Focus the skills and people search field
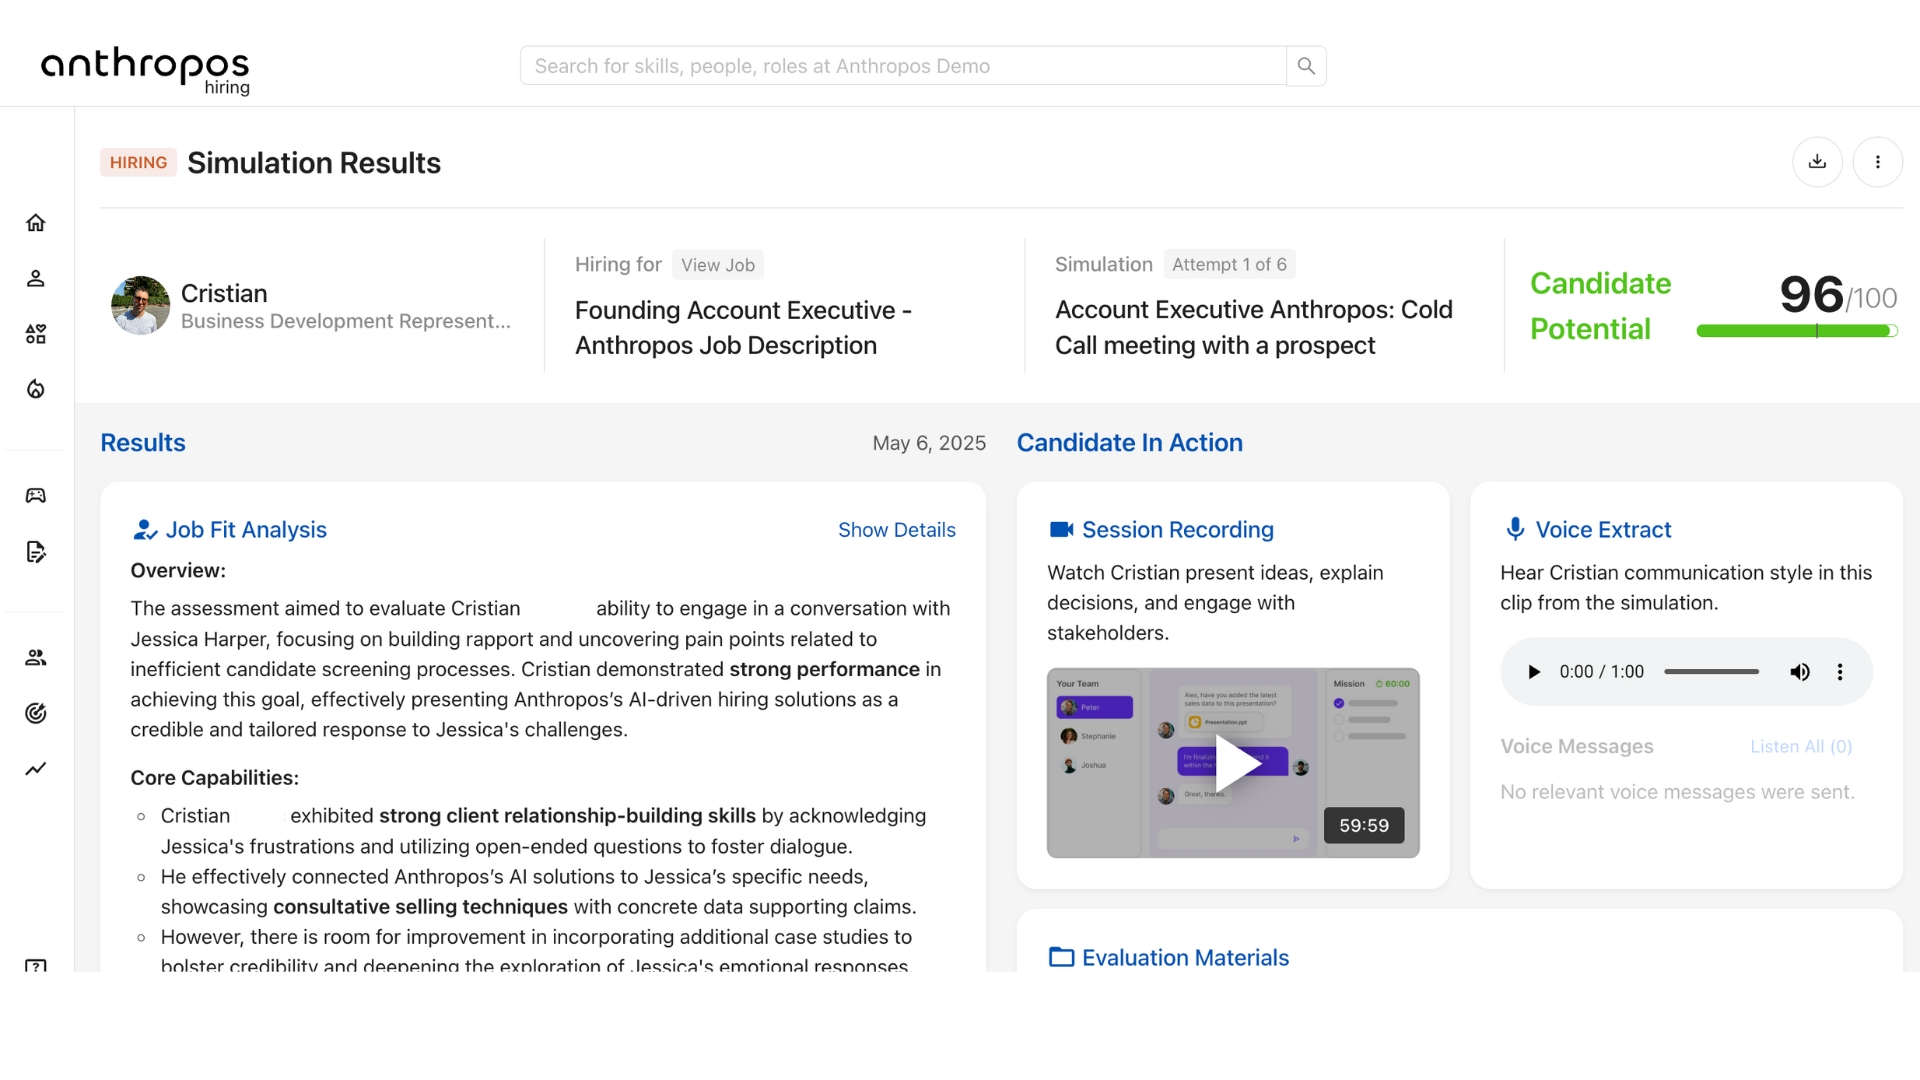Image resolution: width=1920 pixels, height=1080 pixels. [903, 66]
